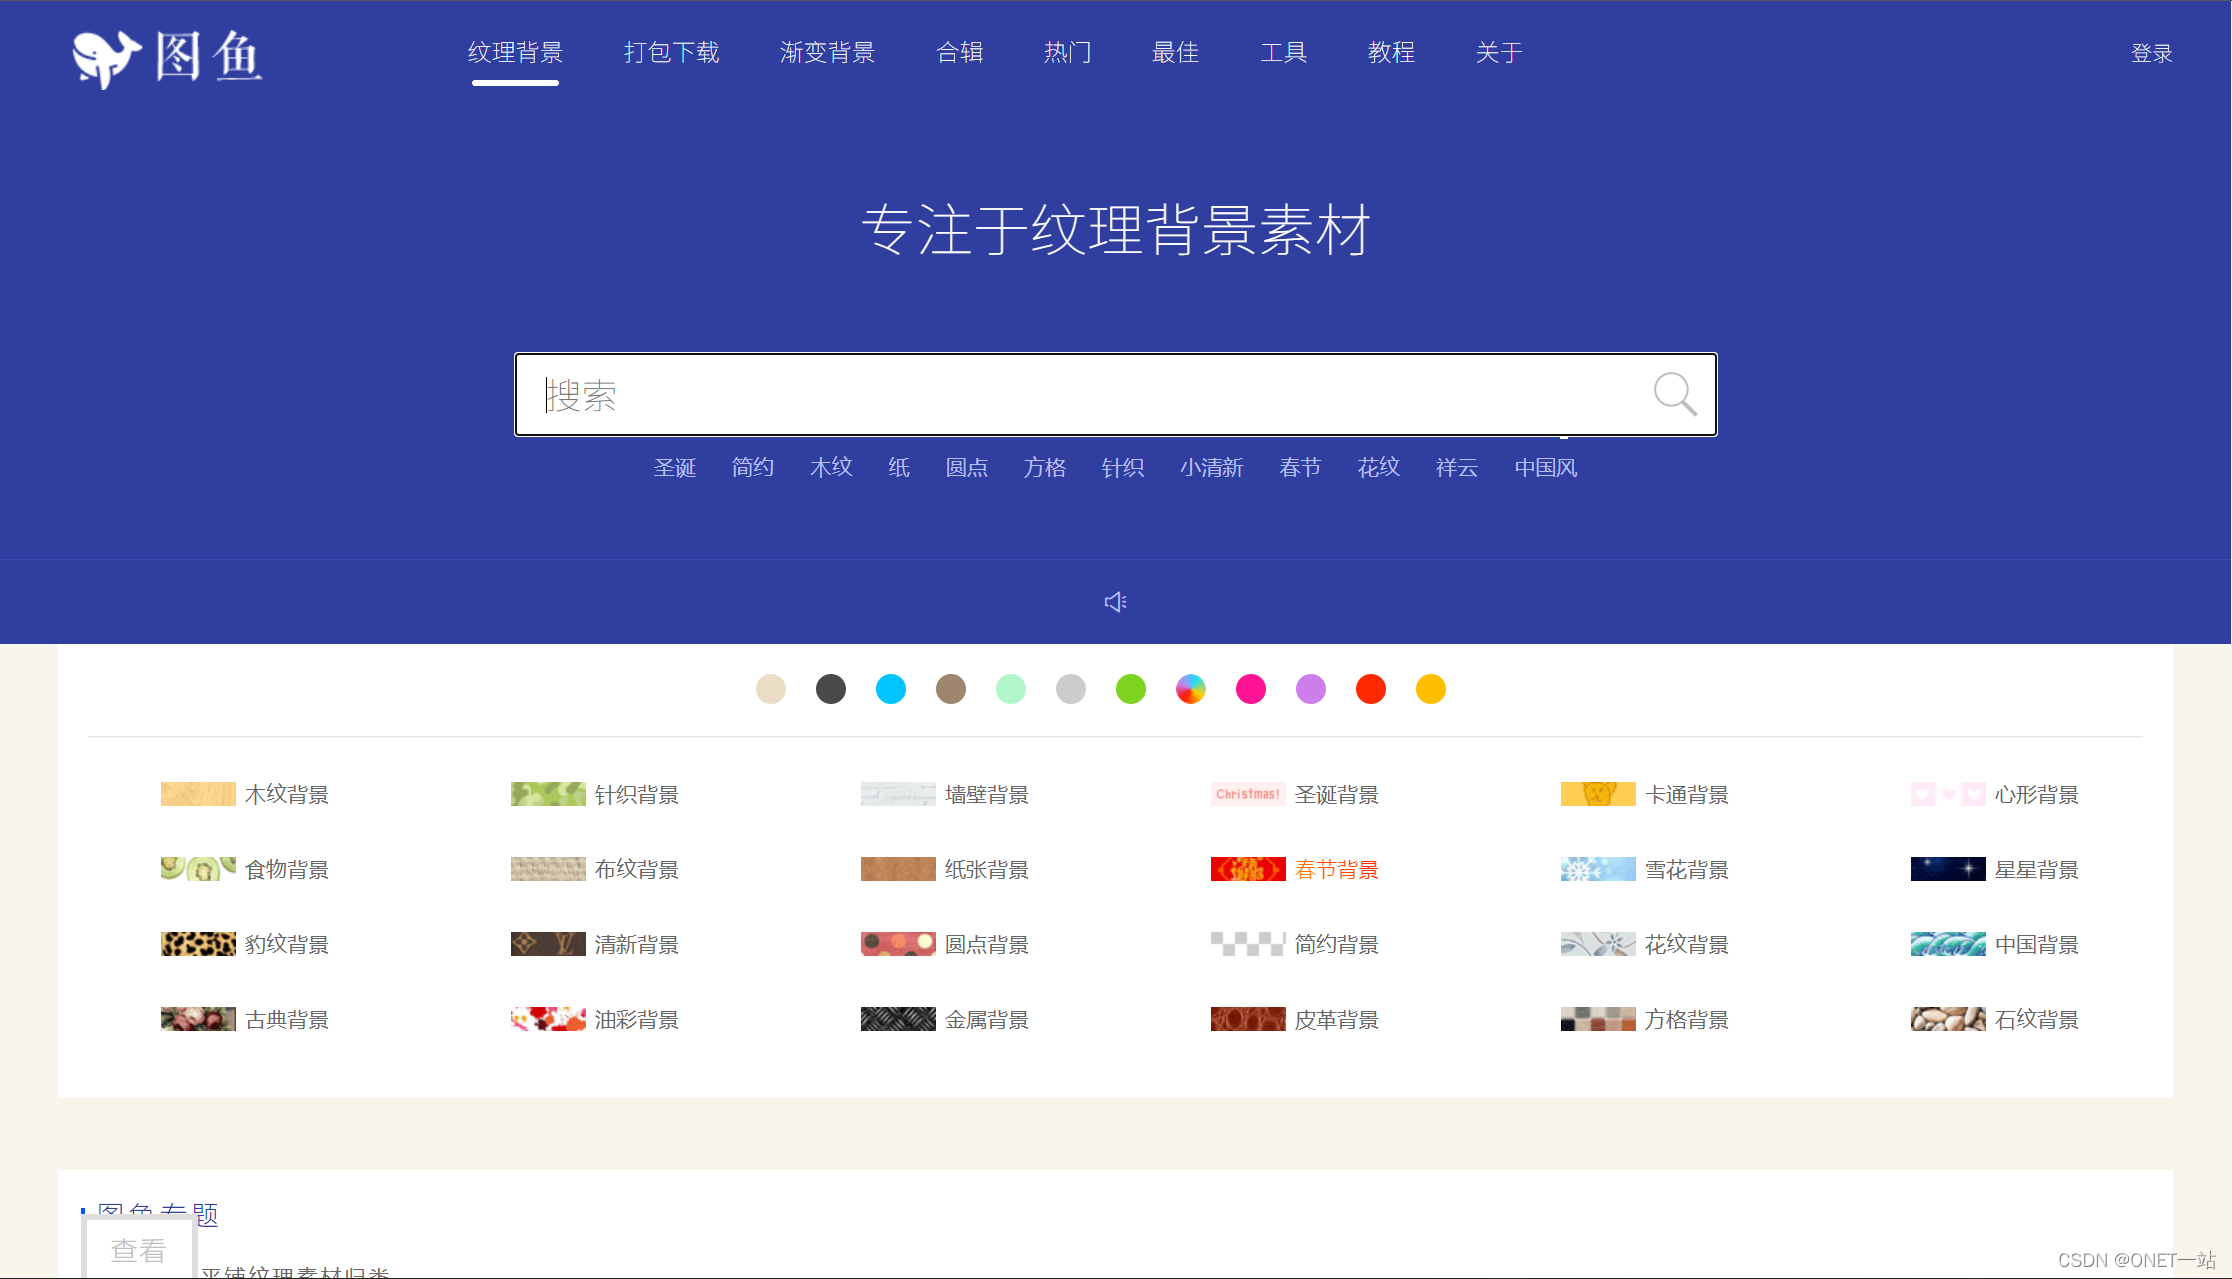Open the 渐变背景 menu item
Screen dimensions: 2232x1279
(x=827, y=52)
